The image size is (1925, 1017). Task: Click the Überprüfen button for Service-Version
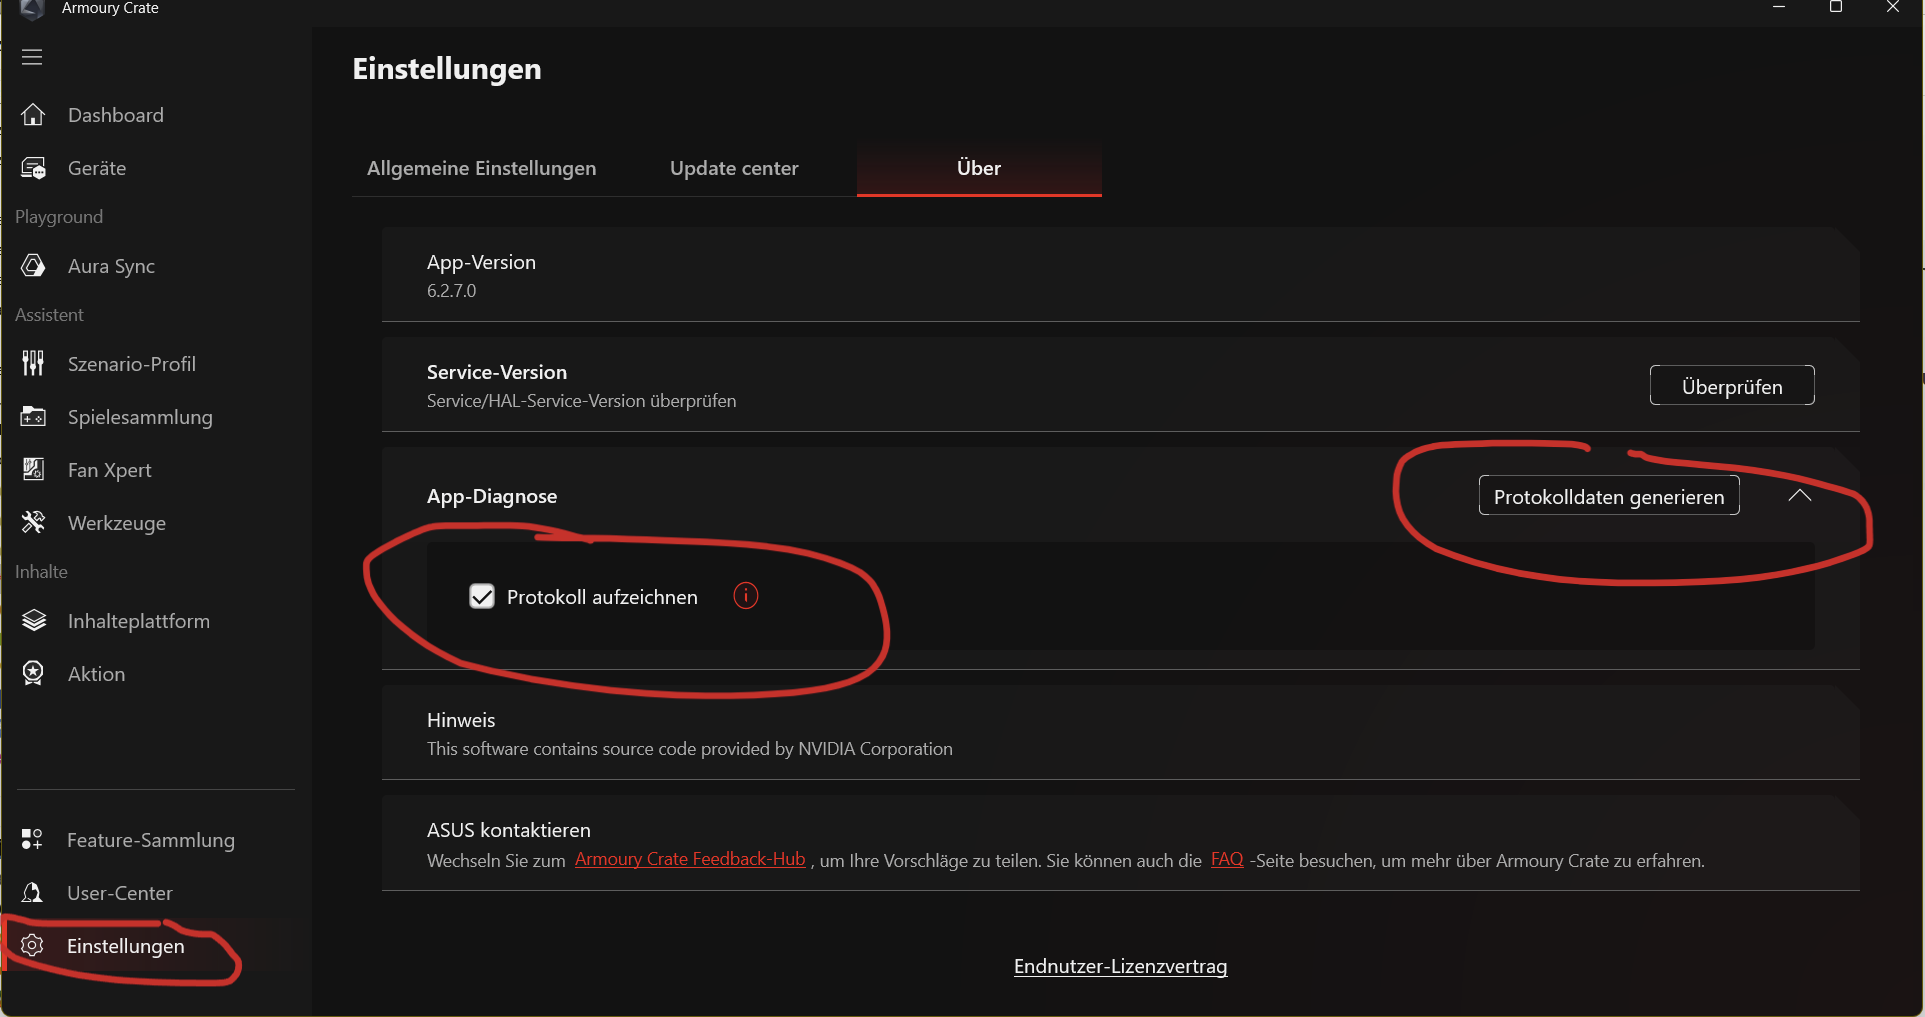(1731, 385)
